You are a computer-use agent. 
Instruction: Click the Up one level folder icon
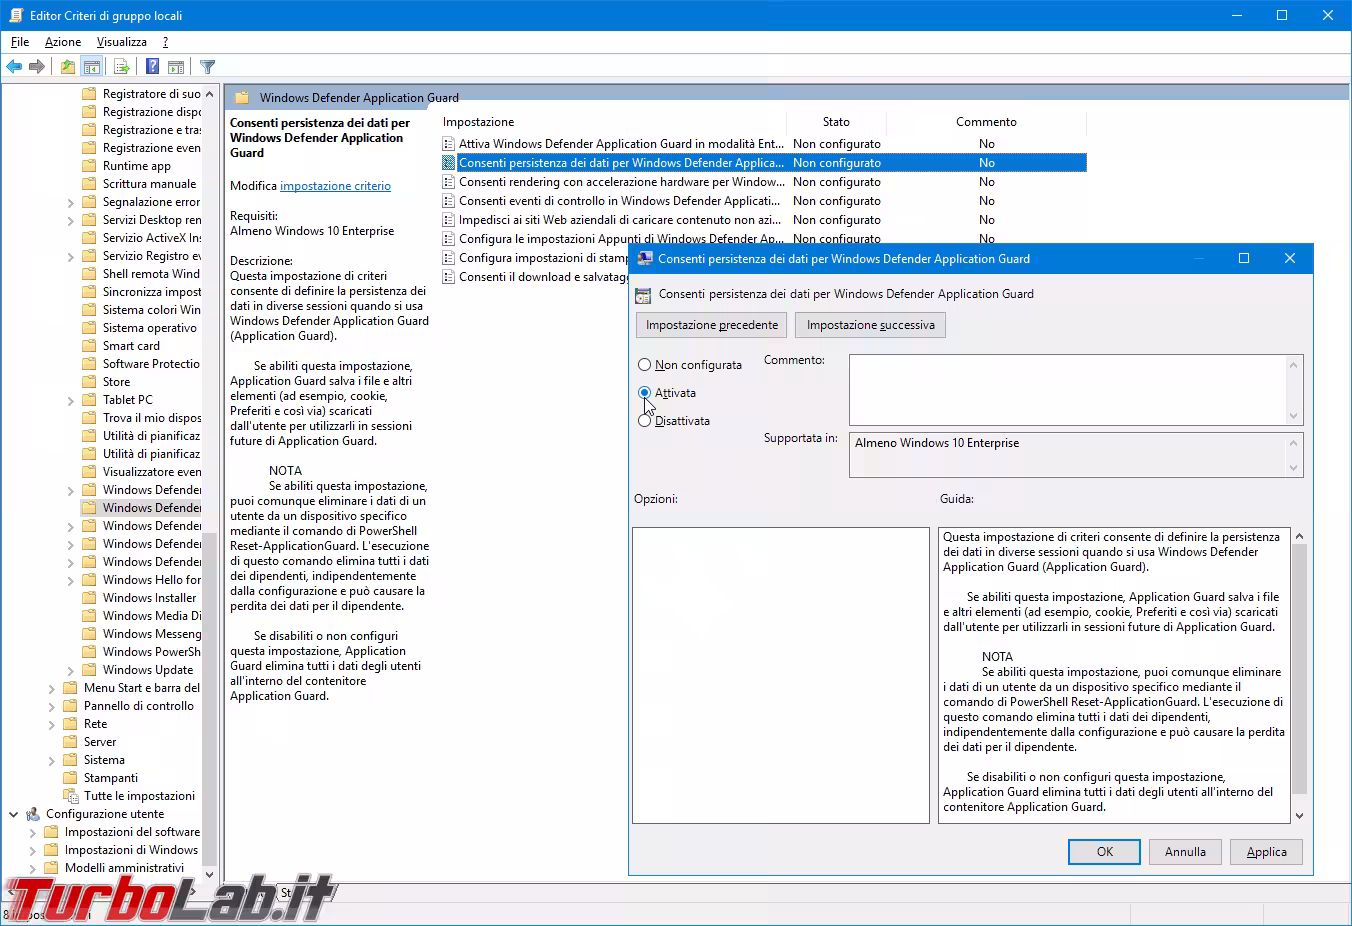coord(67,67)
